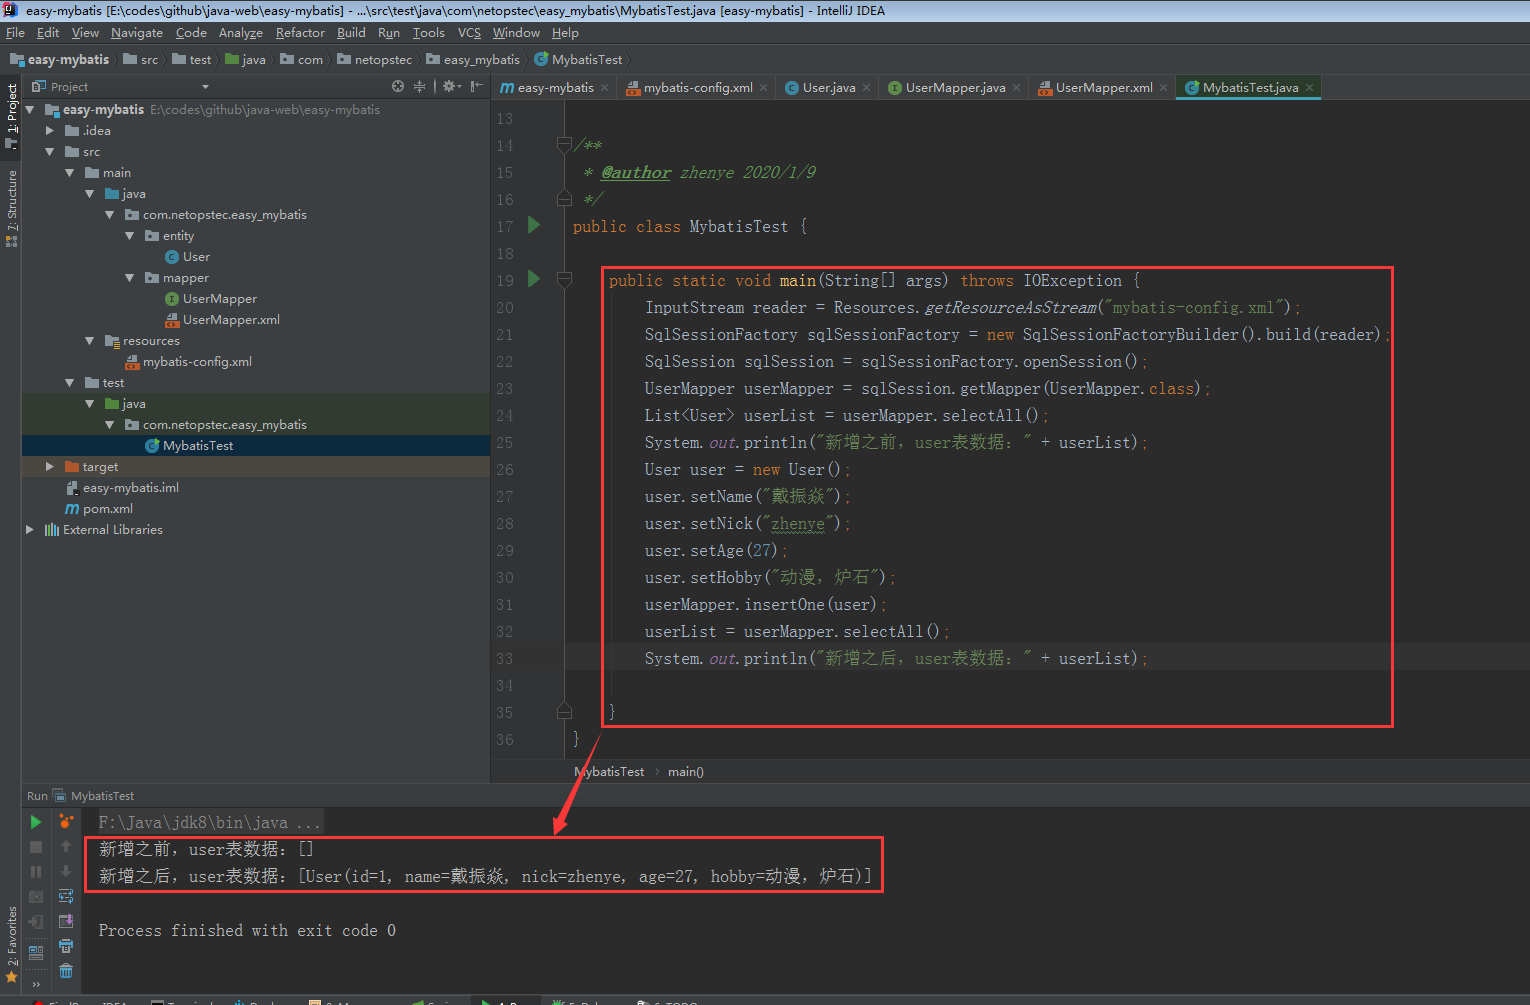Viewport: 1530px width, 1005px height.
Task: Click easy_mybatis in navigation bar
Action: (473, 60)
